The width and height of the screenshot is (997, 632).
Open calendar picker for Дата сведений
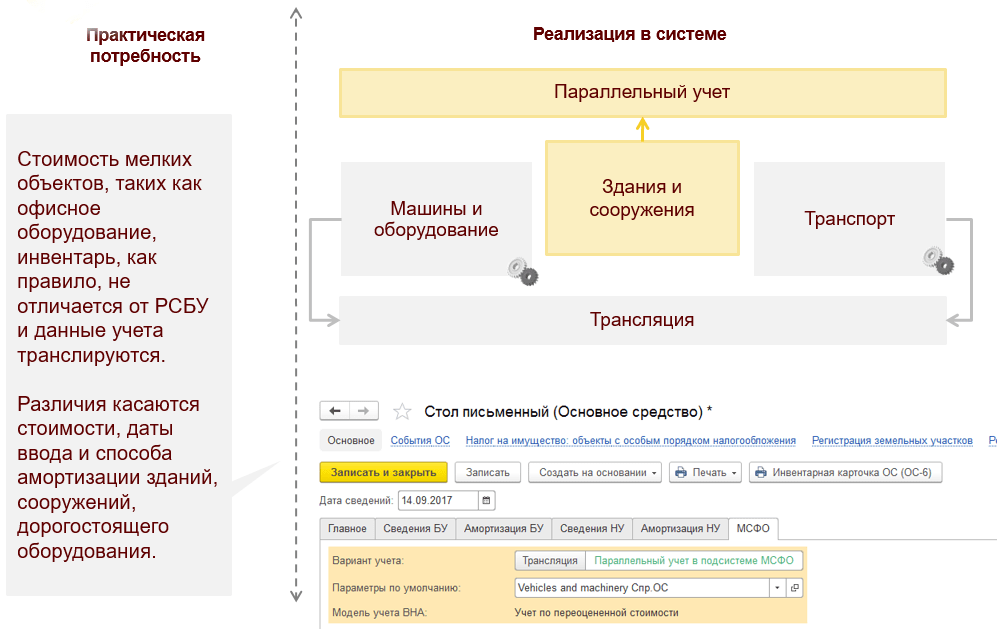[x=486, y=500]
